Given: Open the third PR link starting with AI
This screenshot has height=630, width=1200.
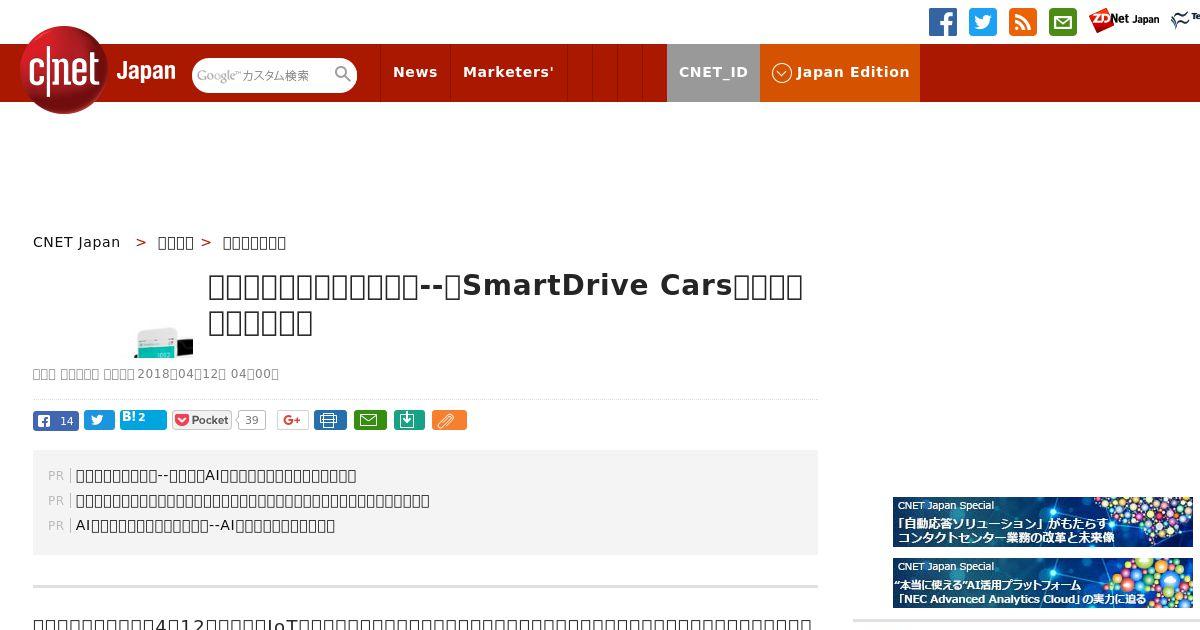Looking at the screenshot, I should [205, 526].
